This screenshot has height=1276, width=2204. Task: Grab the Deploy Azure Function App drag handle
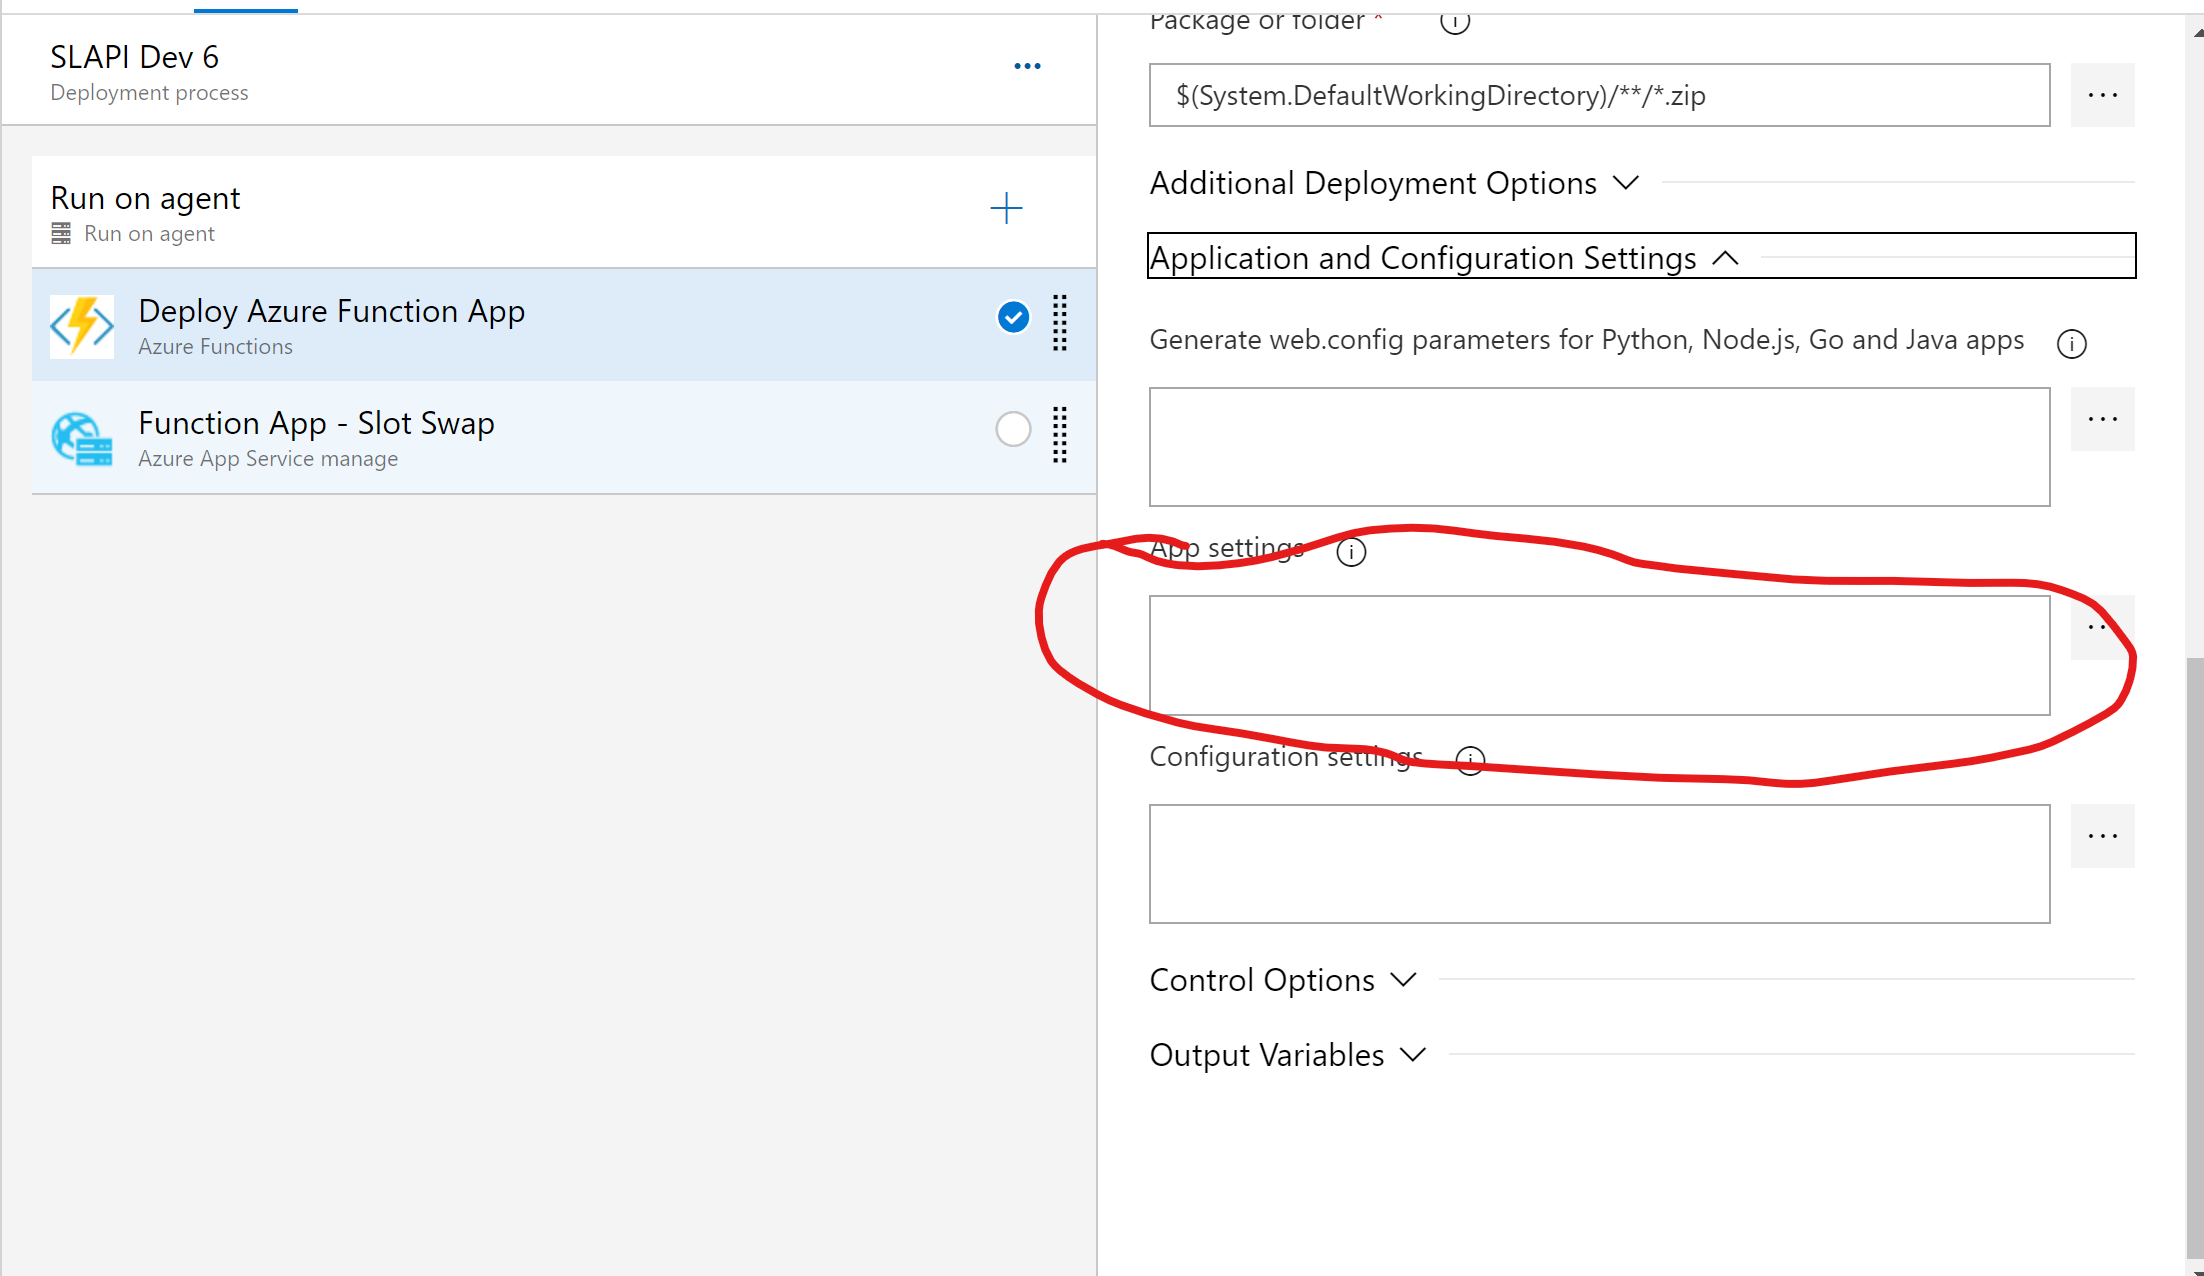pos(1060,323)
